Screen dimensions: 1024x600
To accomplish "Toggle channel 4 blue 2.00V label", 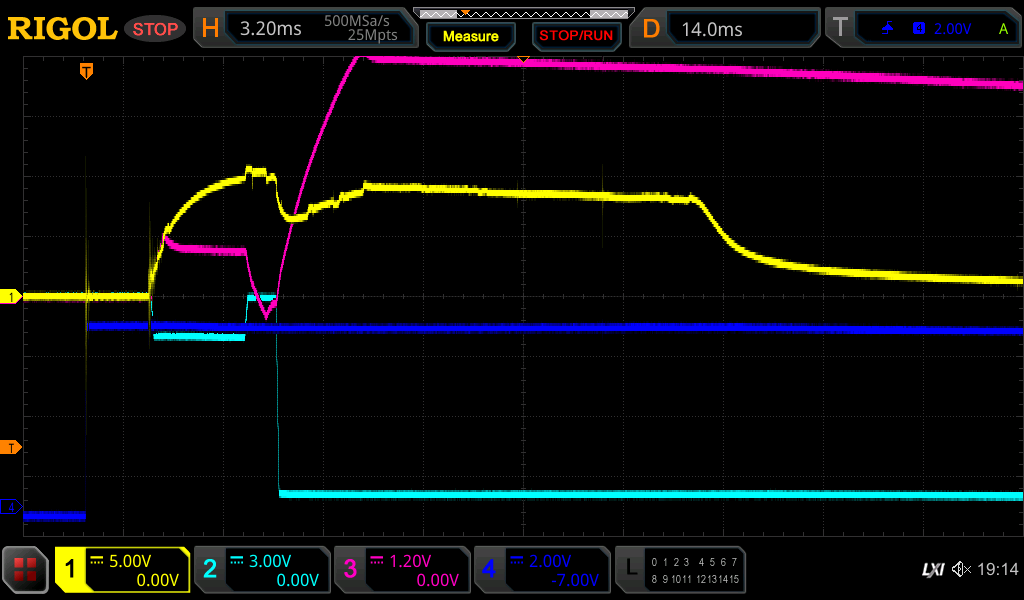I will coord(542,570).
